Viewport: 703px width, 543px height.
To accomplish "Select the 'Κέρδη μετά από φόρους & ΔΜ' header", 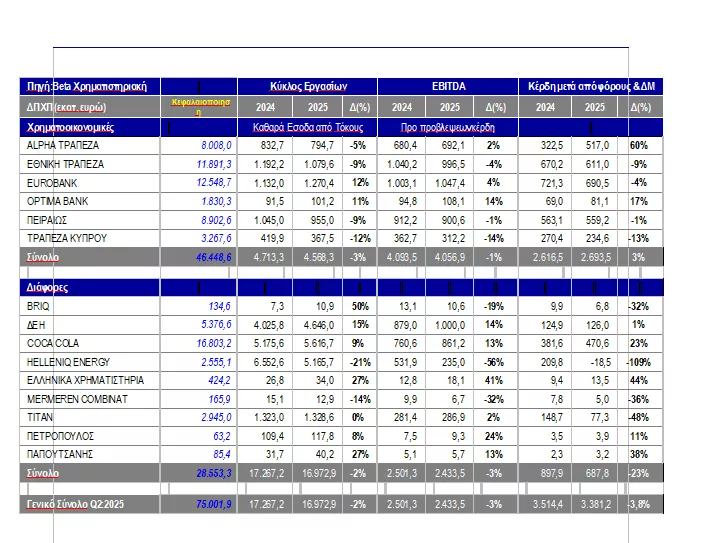I will [x=591, y=86].
